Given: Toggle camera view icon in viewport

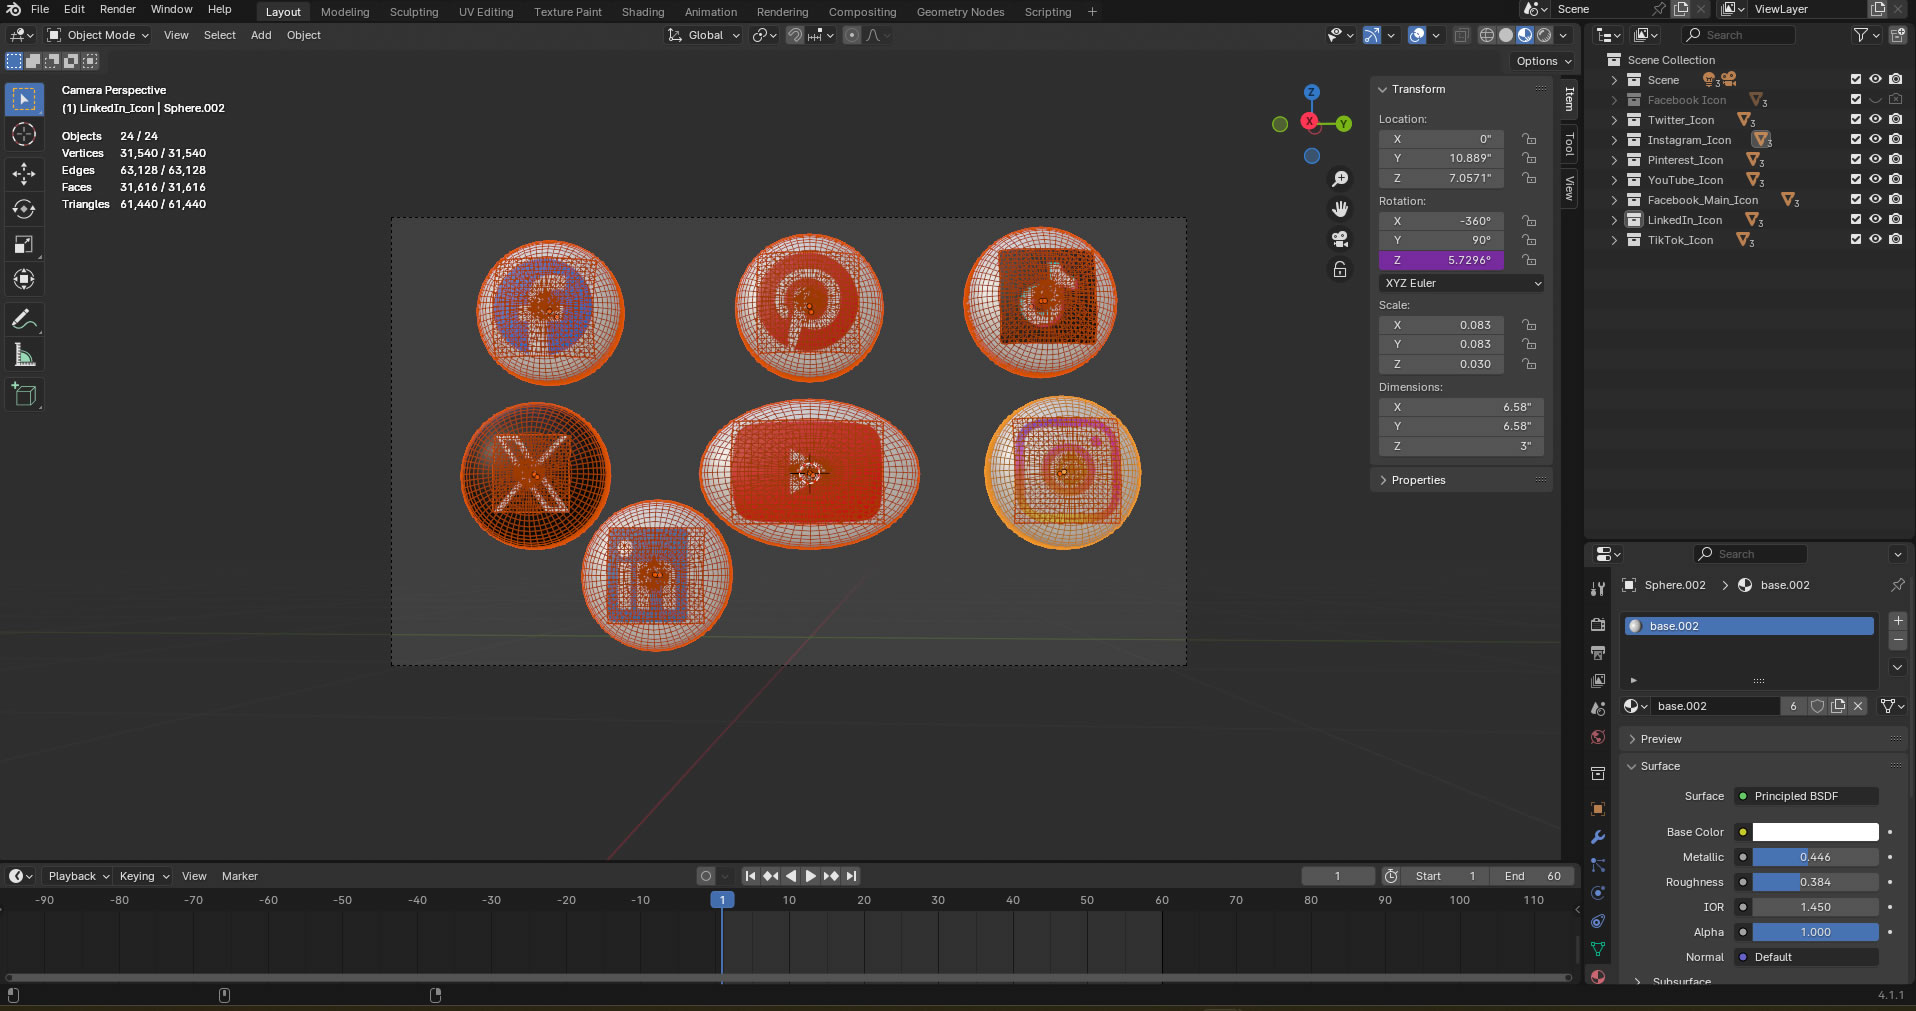Looking at the screenshot, I should tap(1340, 239).
